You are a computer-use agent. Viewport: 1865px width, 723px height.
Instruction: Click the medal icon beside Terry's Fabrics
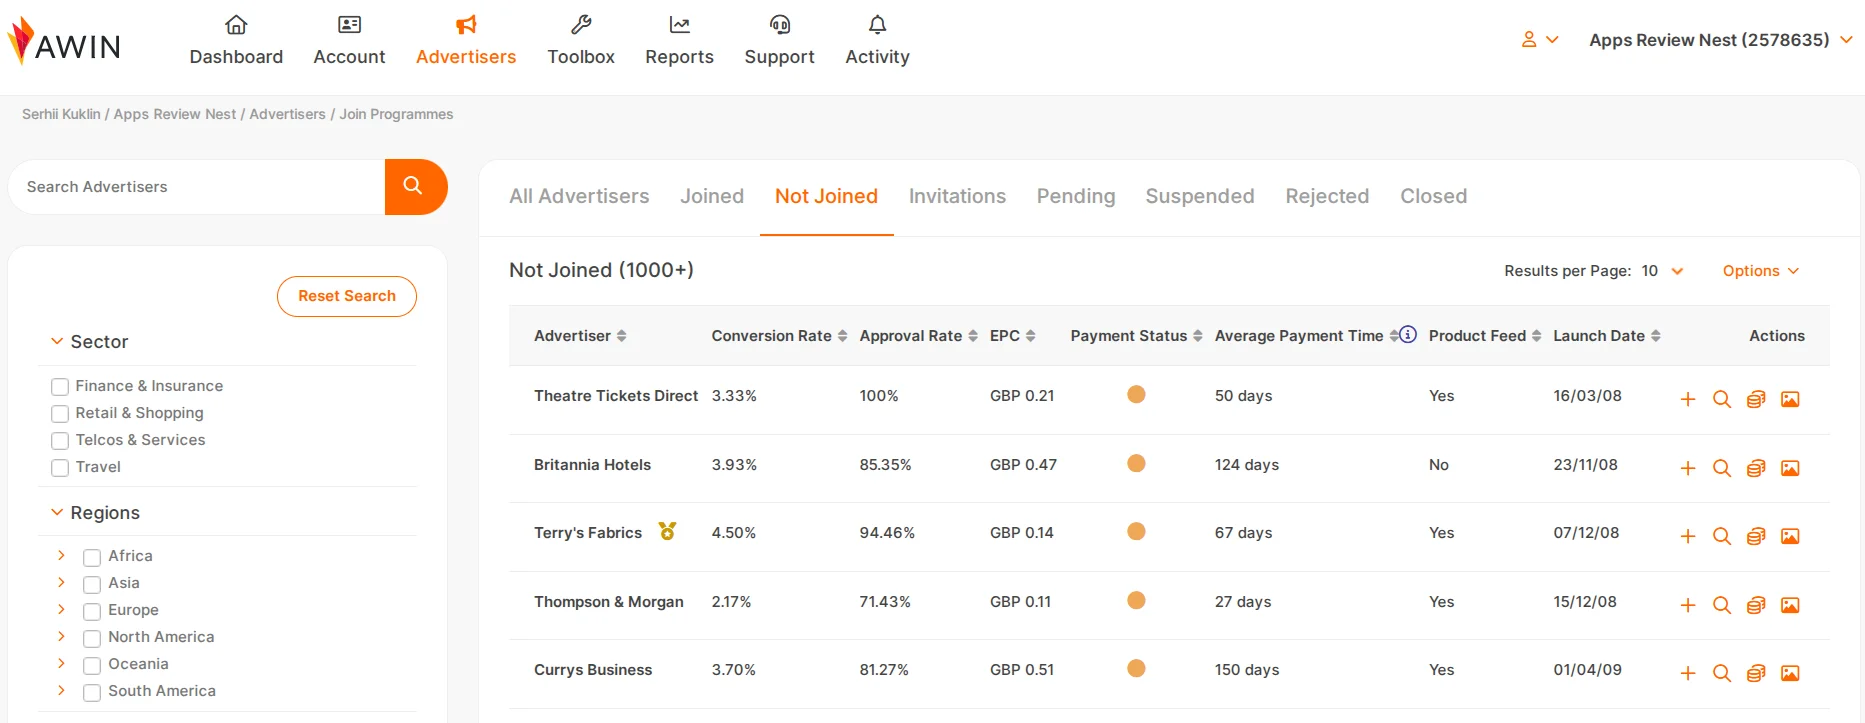coord(667,531)
